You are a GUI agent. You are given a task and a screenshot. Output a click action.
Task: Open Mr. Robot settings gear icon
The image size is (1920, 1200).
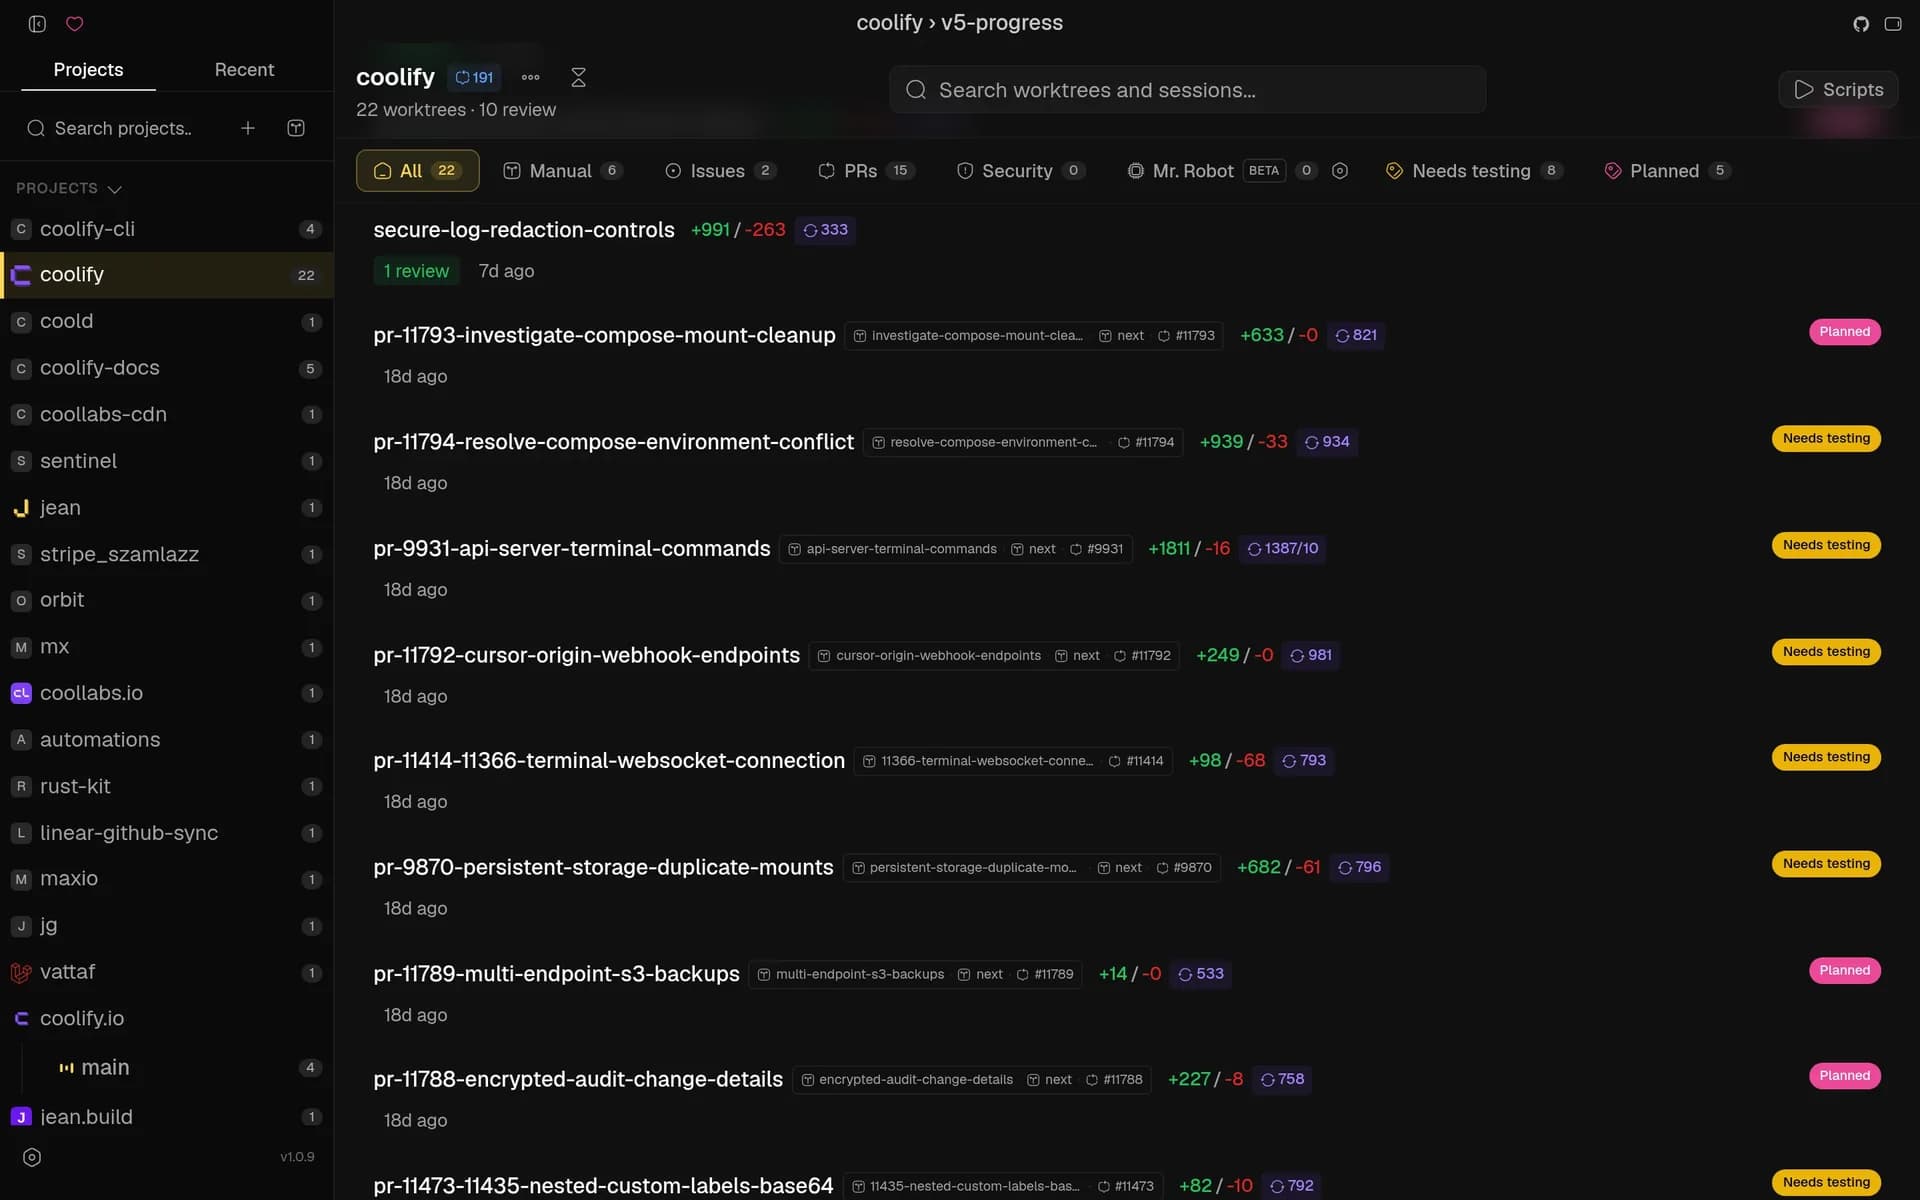pyautogui.click(x=1340, y=171)
